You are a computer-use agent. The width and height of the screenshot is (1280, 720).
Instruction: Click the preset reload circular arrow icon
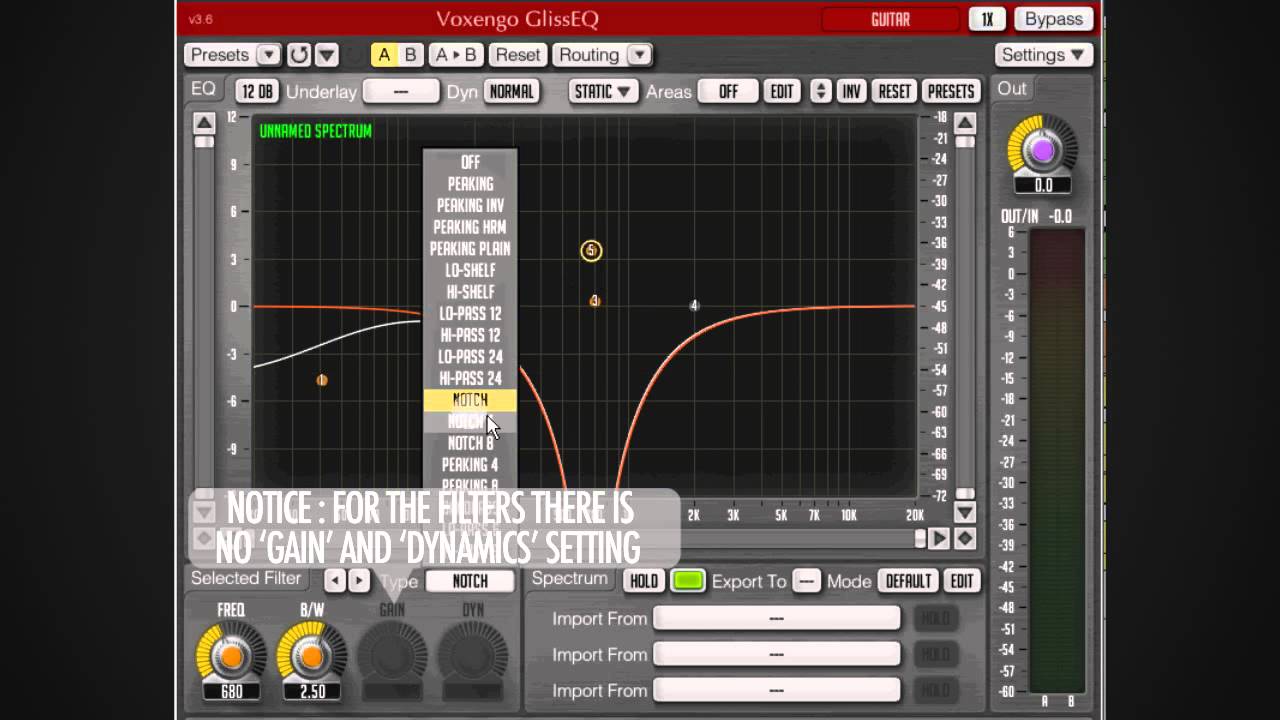pos(299,55)
